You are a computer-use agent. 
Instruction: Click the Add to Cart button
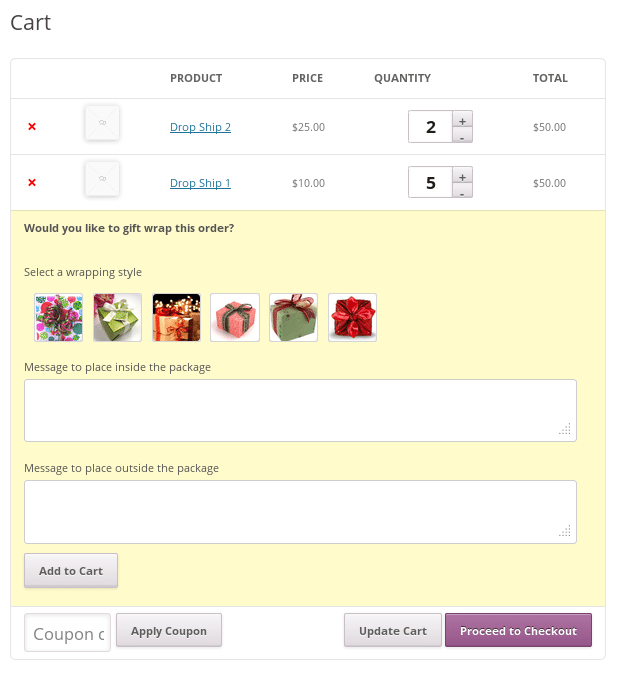(x=71, y=571)
